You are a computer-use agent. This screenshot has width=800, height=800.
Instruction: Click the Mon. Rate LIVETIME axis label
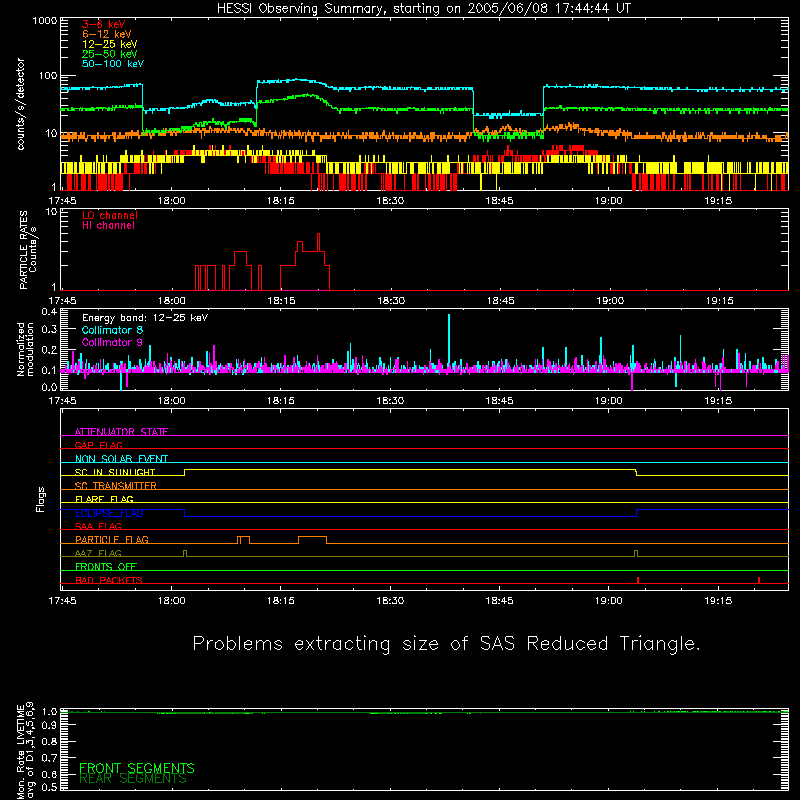pyautogui.click(x=26, y=750)
